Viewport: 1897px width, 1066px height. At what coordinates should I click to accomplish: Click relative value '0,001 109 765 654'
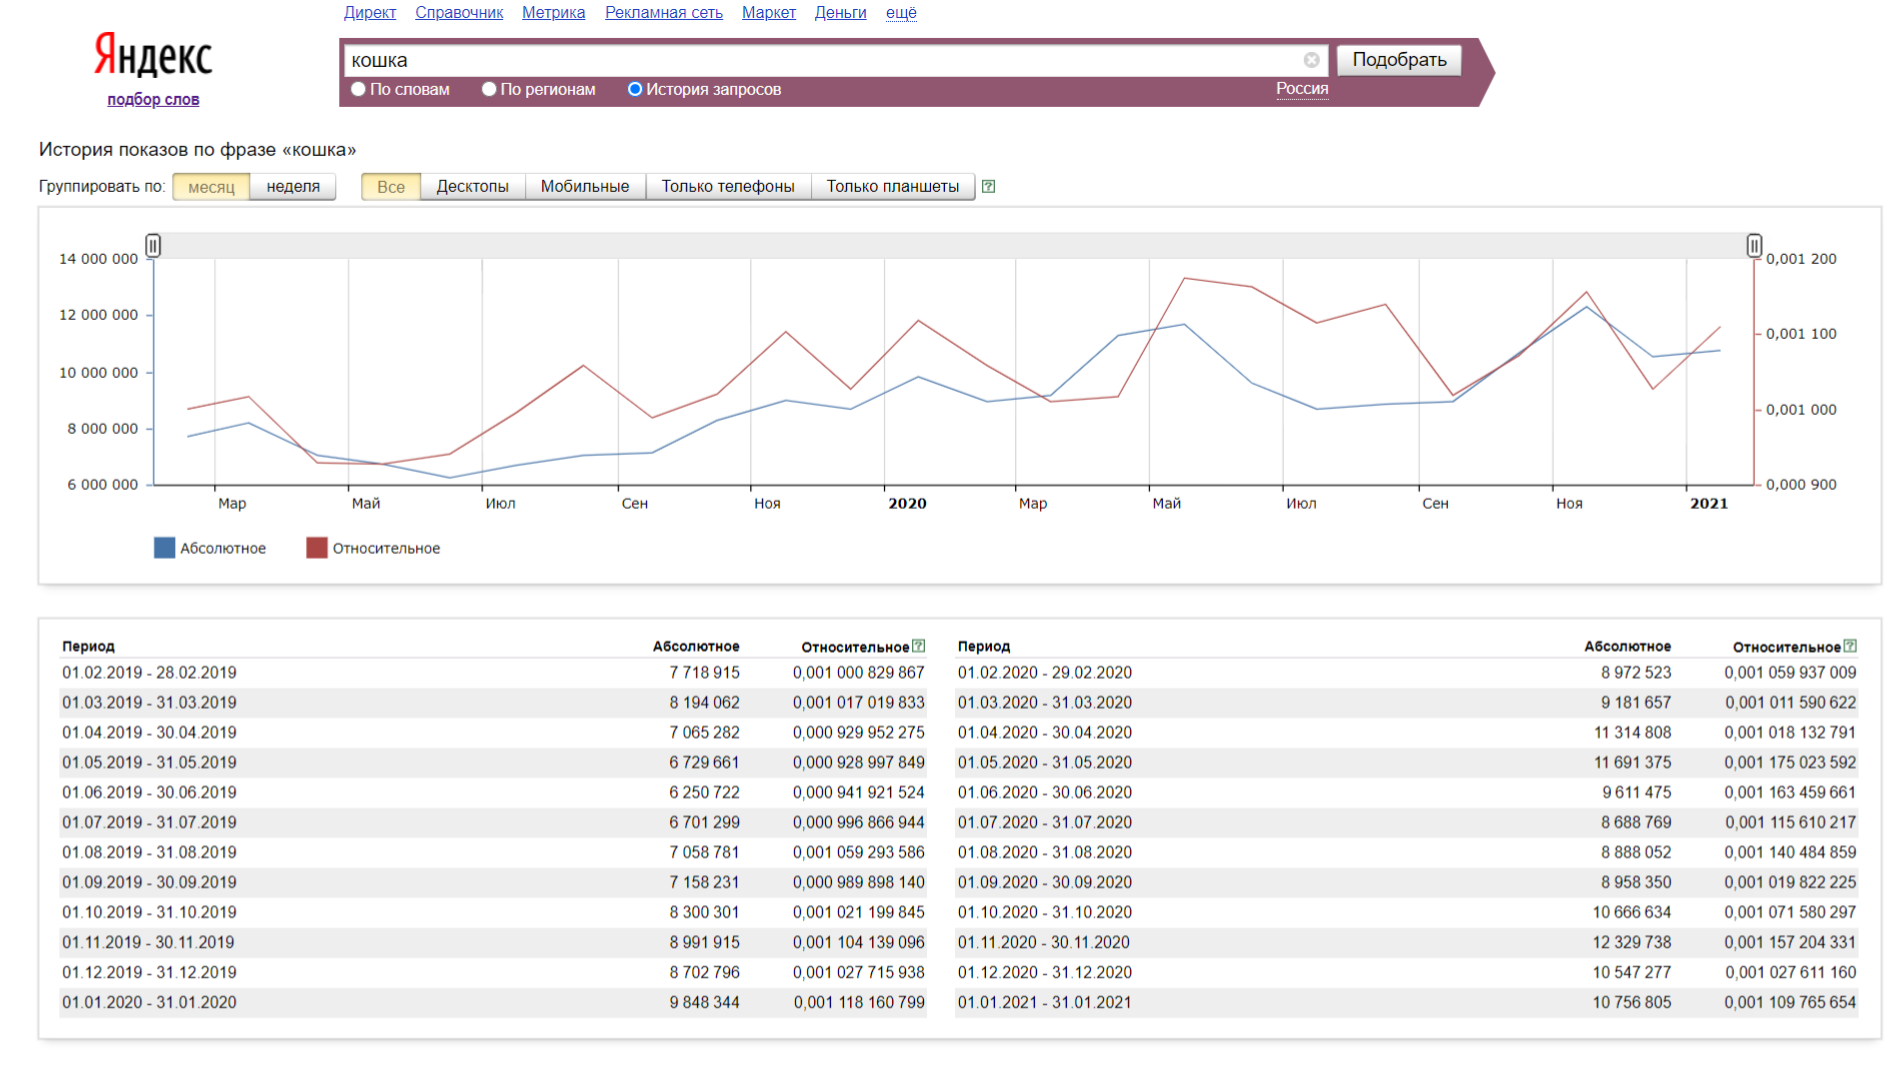coord(1790,1003)
